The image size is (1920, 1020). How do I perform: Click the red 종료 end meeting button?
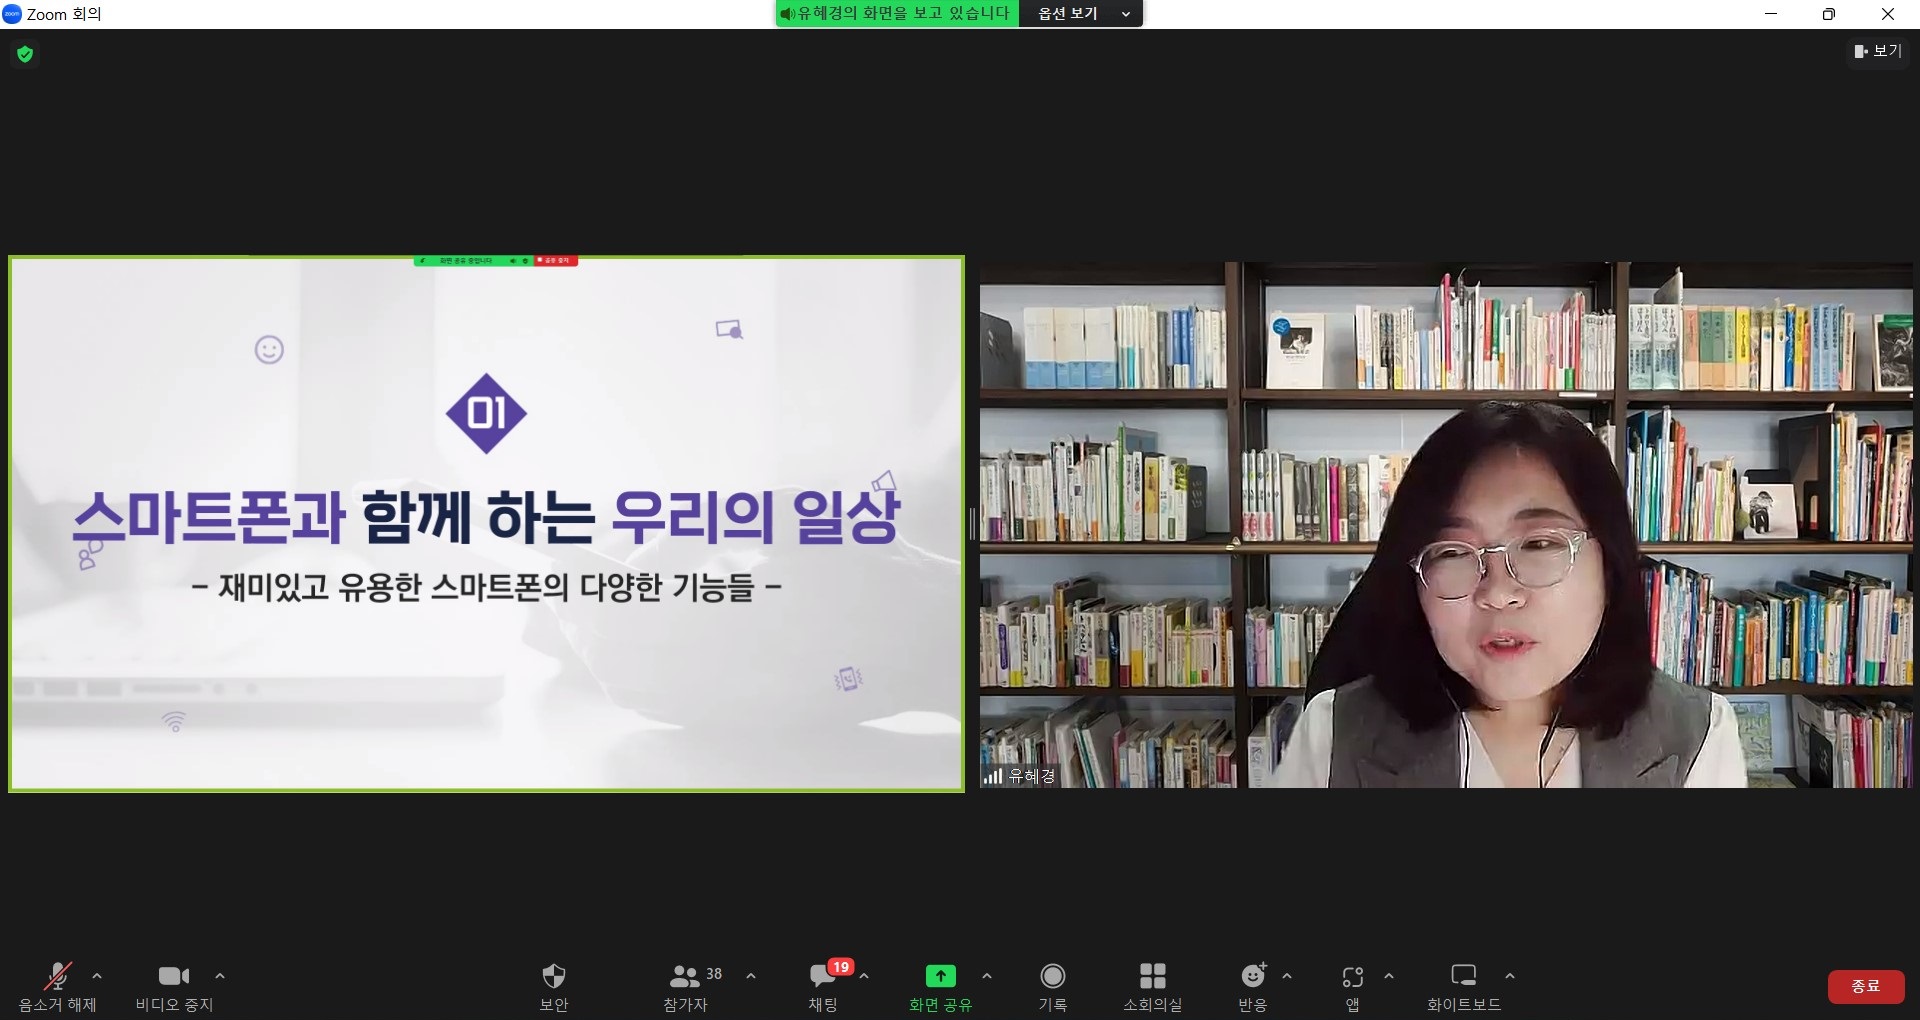coord(1865,986)
